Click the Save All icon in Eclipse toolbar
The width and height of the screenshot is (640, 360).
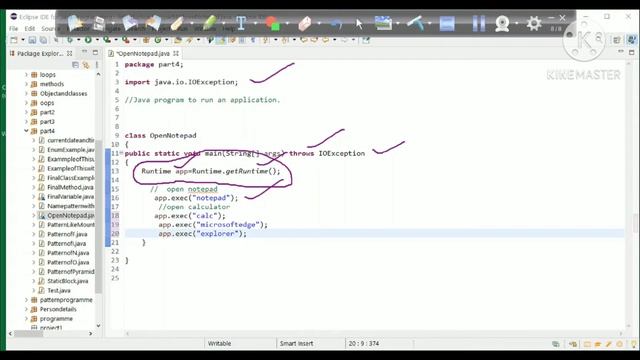coord(43,40)
